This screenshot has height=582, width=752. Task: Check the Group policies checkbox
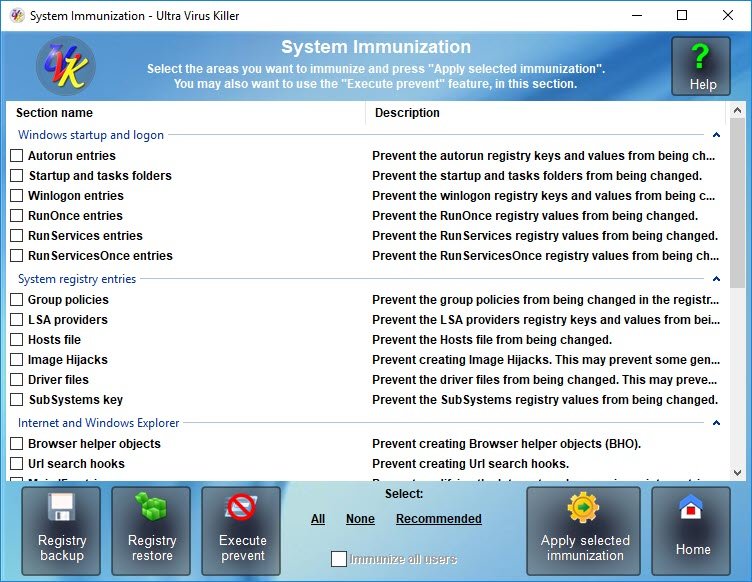pos(17,300)
